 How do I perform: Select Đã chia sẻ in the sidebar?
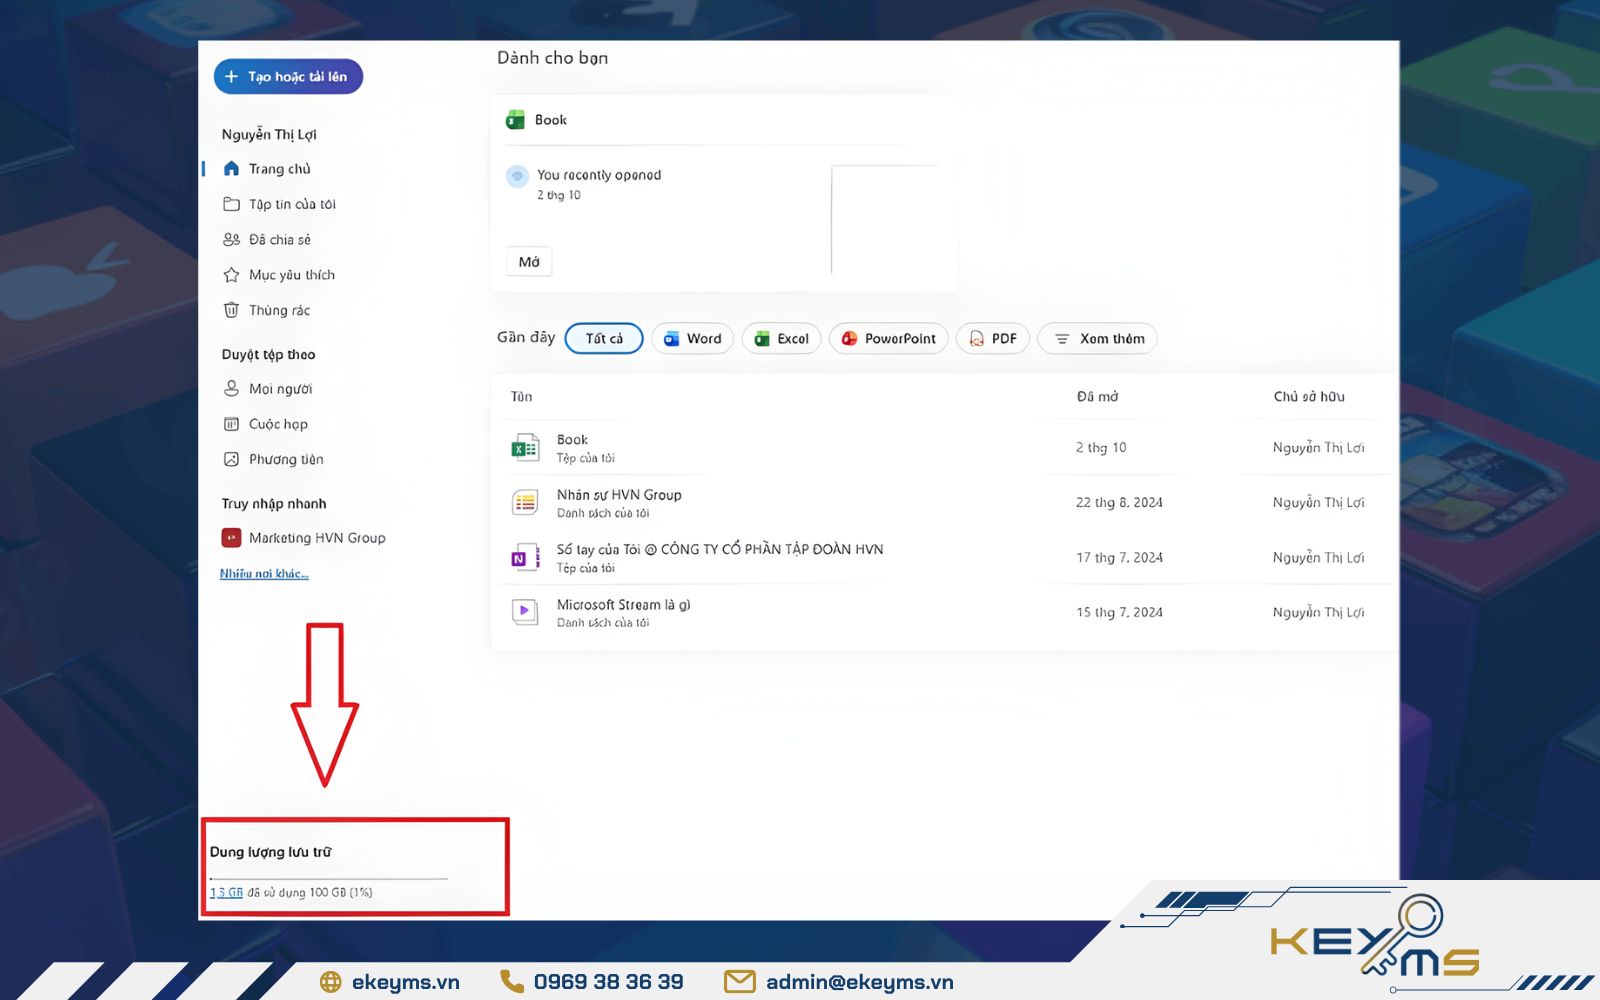[281, 239]
